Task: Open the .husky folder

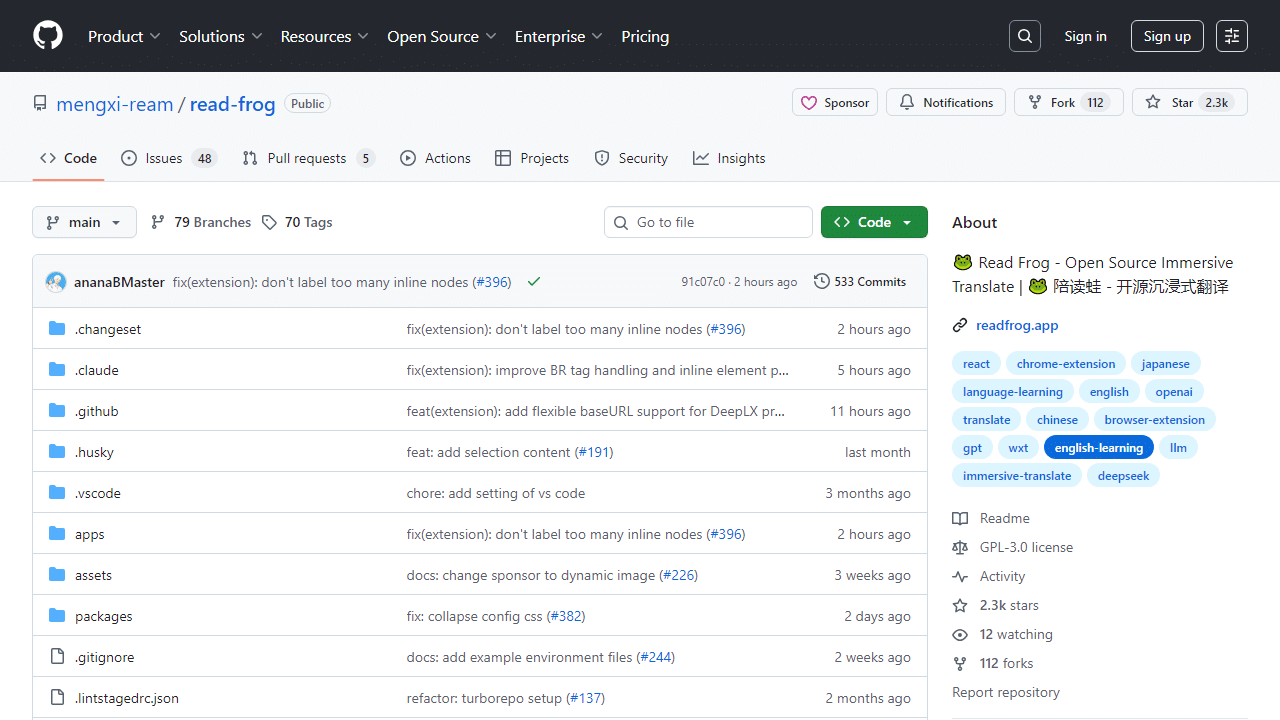Action: click(x=94, y=452)
